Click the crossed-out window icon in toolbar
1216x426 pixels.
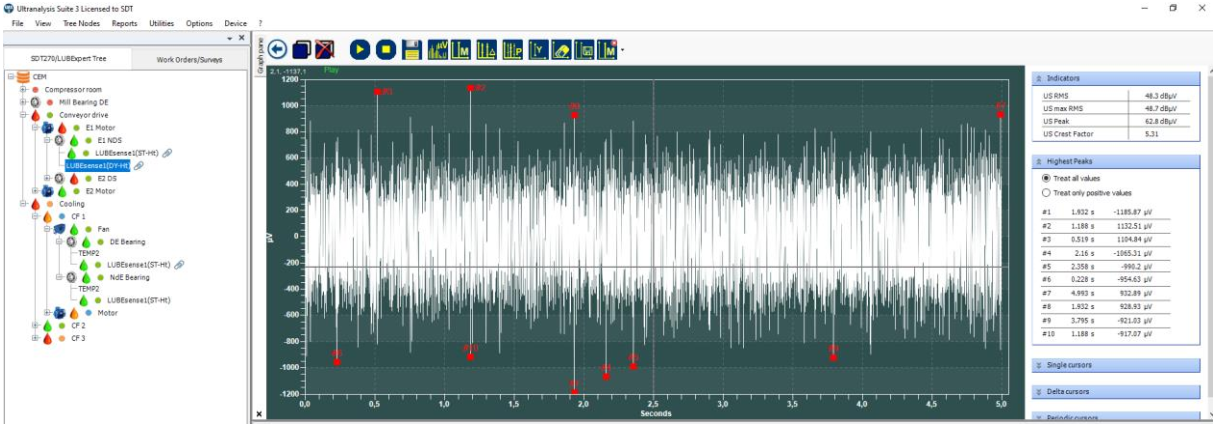pos(325,49)
